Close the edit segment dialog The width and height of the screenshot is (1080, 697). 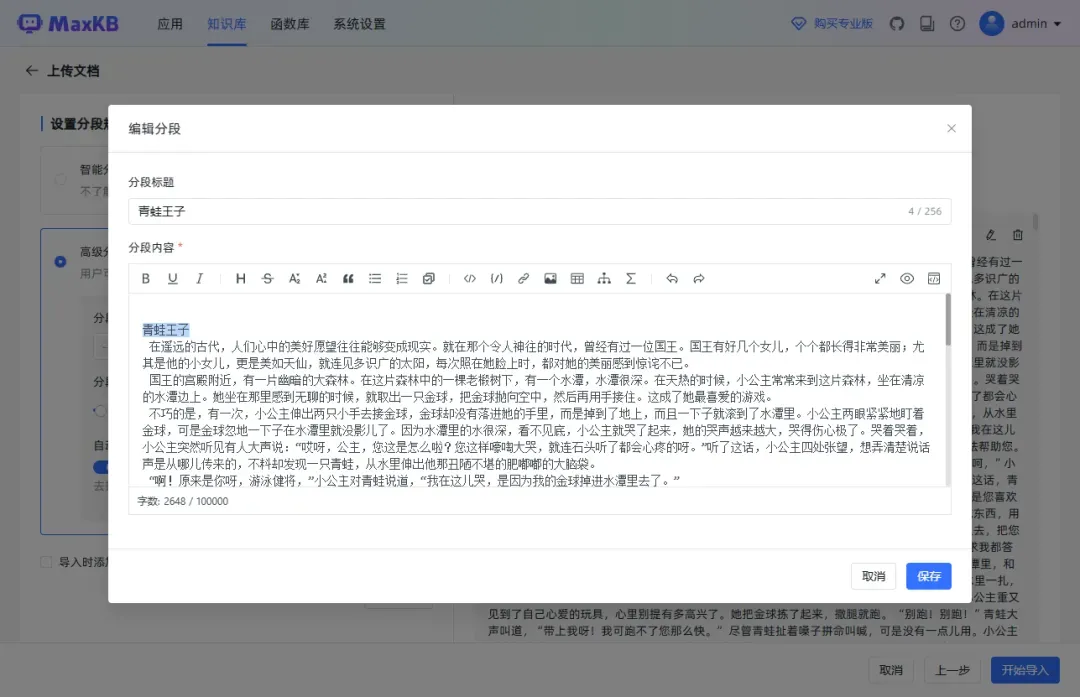[951, 128]
